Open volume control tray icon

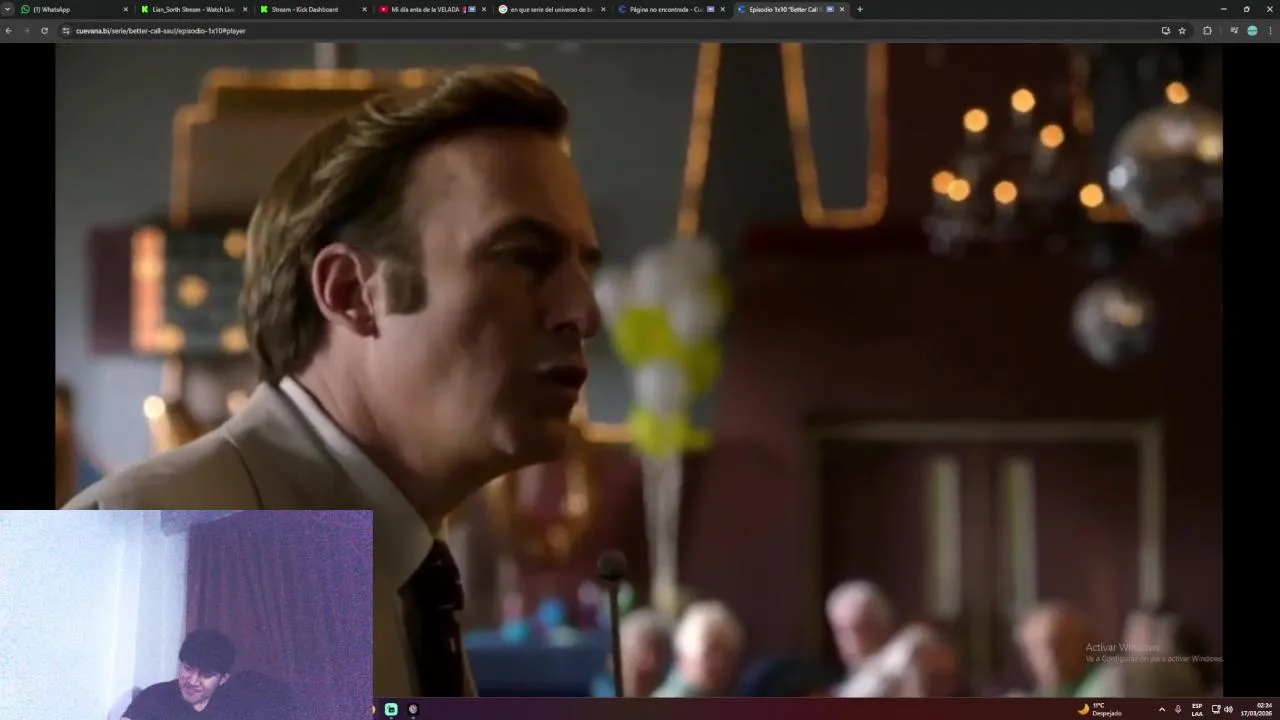pyautogui.click(x=1228, y=709)
